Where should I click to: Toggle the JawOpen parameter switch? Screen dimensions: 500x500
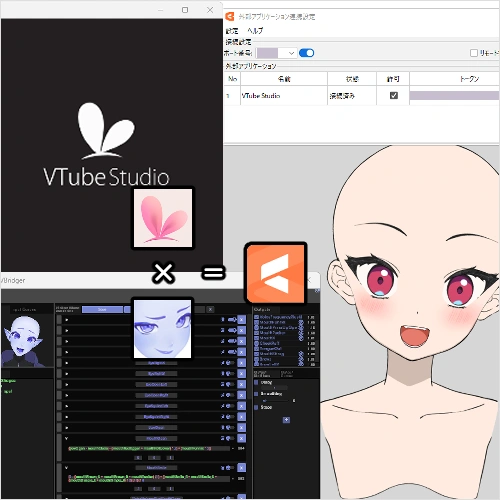click(230, 427)
